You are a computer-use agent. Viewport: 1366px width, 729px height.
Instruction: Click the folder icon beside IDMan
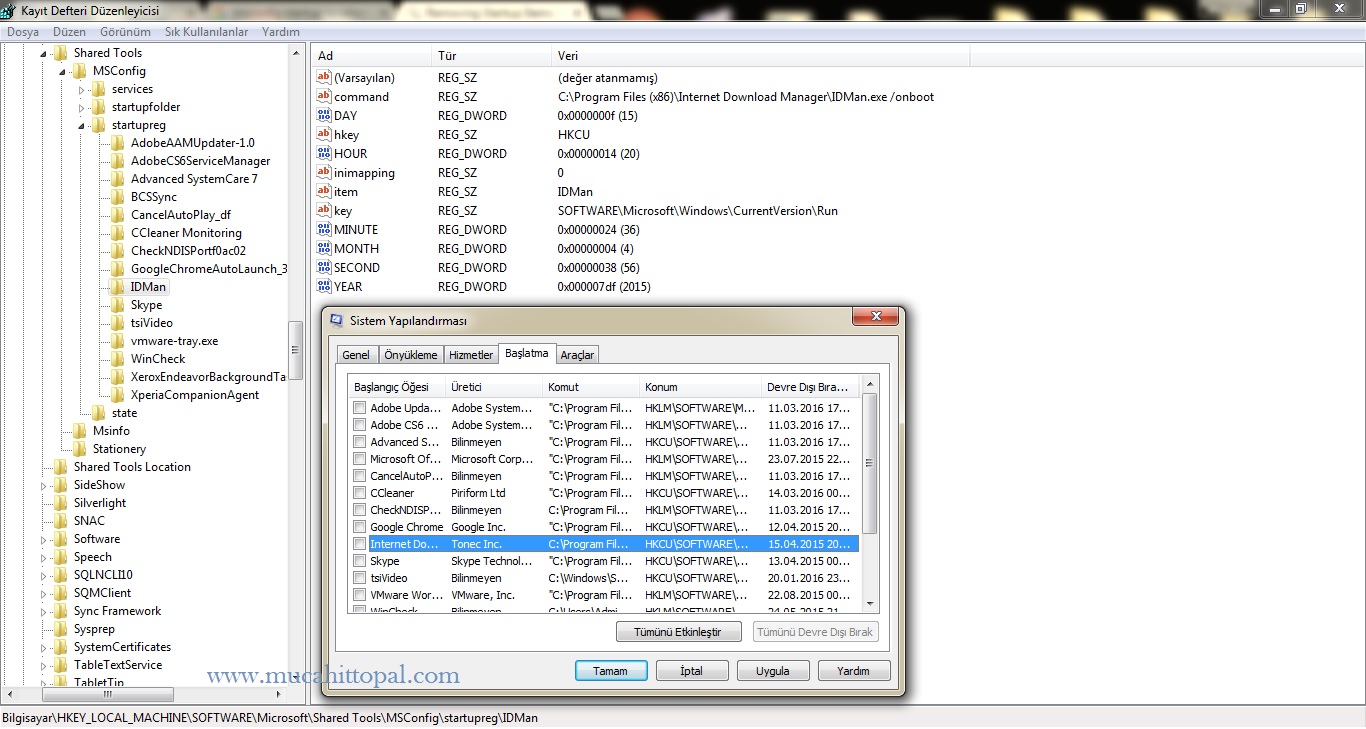pyautogui.click(x=118, y=287)
